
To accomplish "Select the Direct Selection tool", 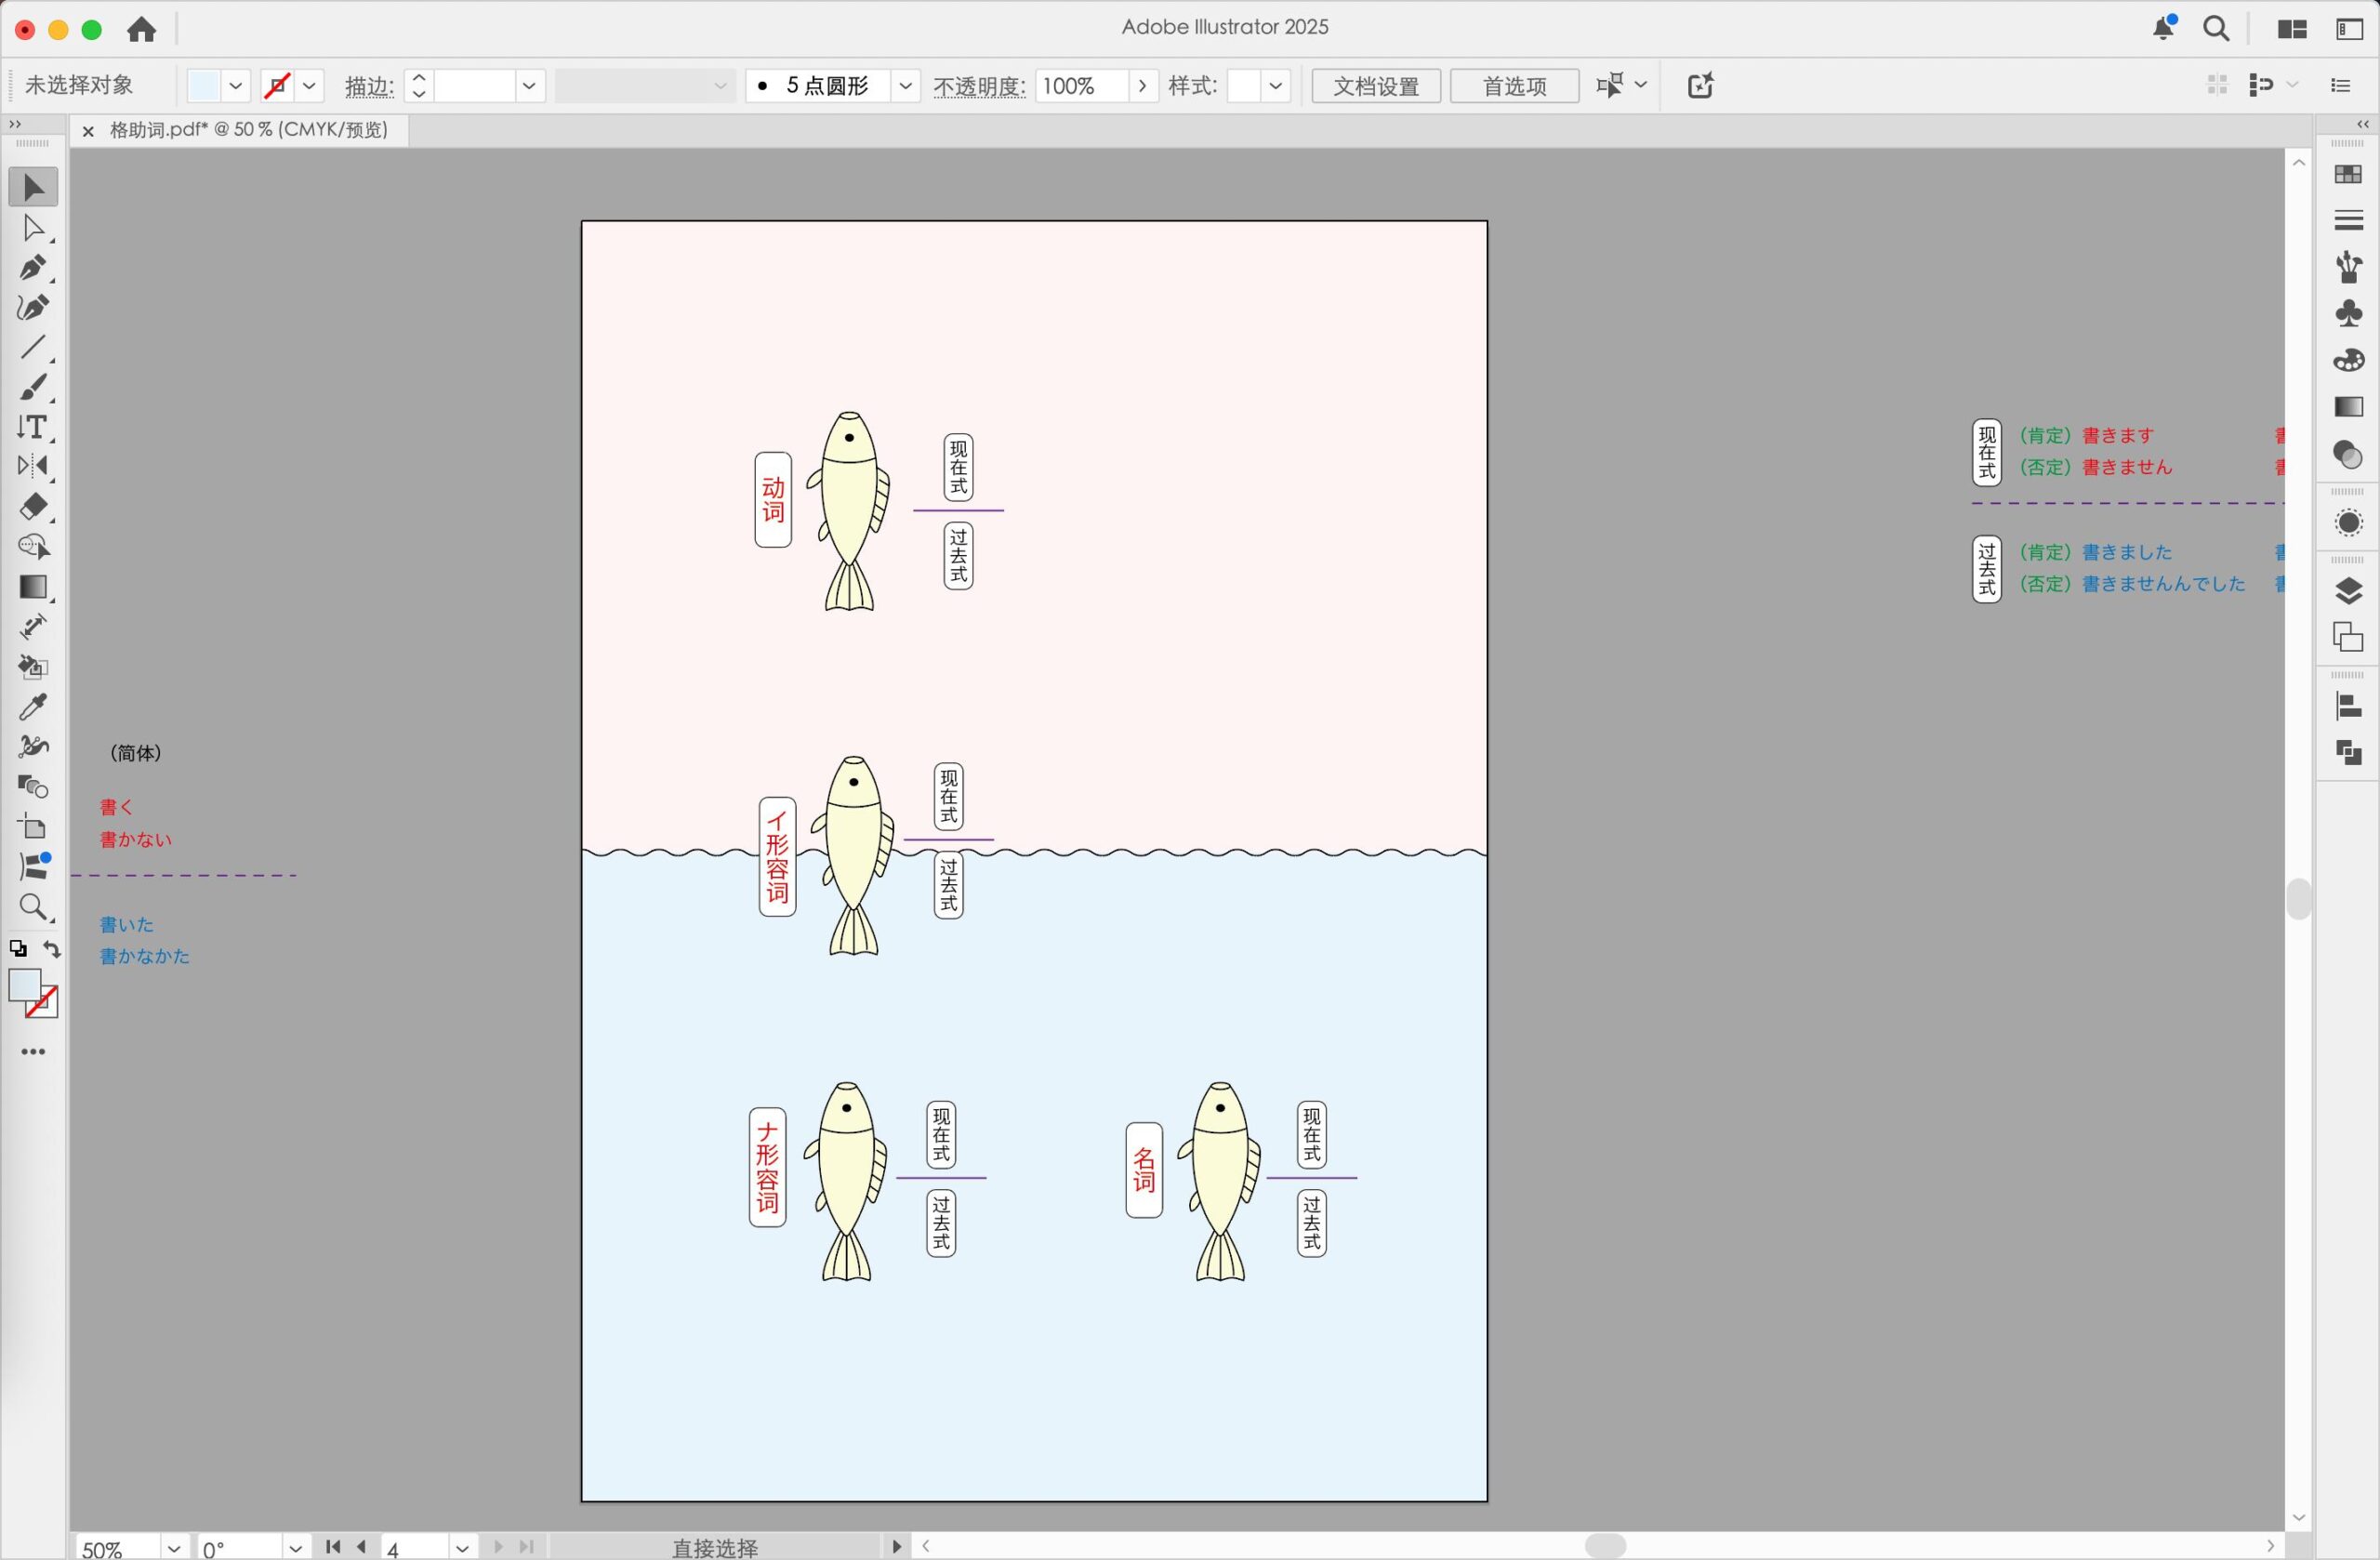I will point(33,229).
